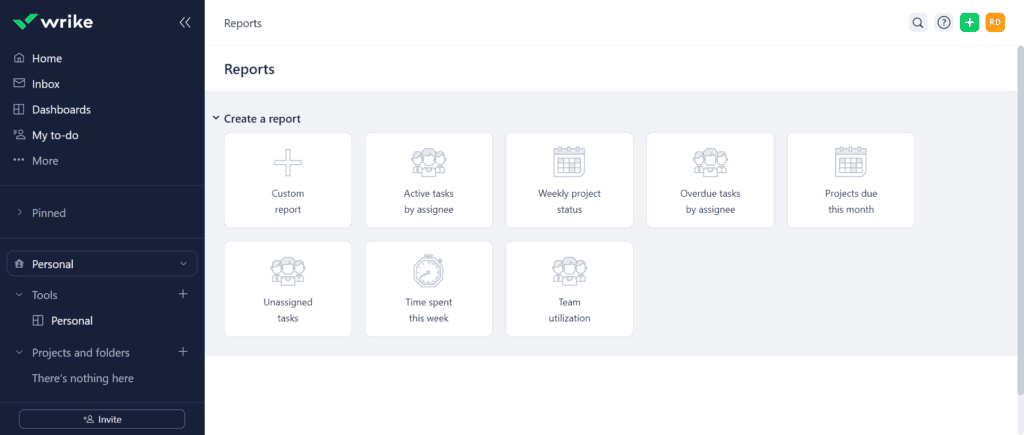Click the Team utilization people icon

tap(569, 271)
